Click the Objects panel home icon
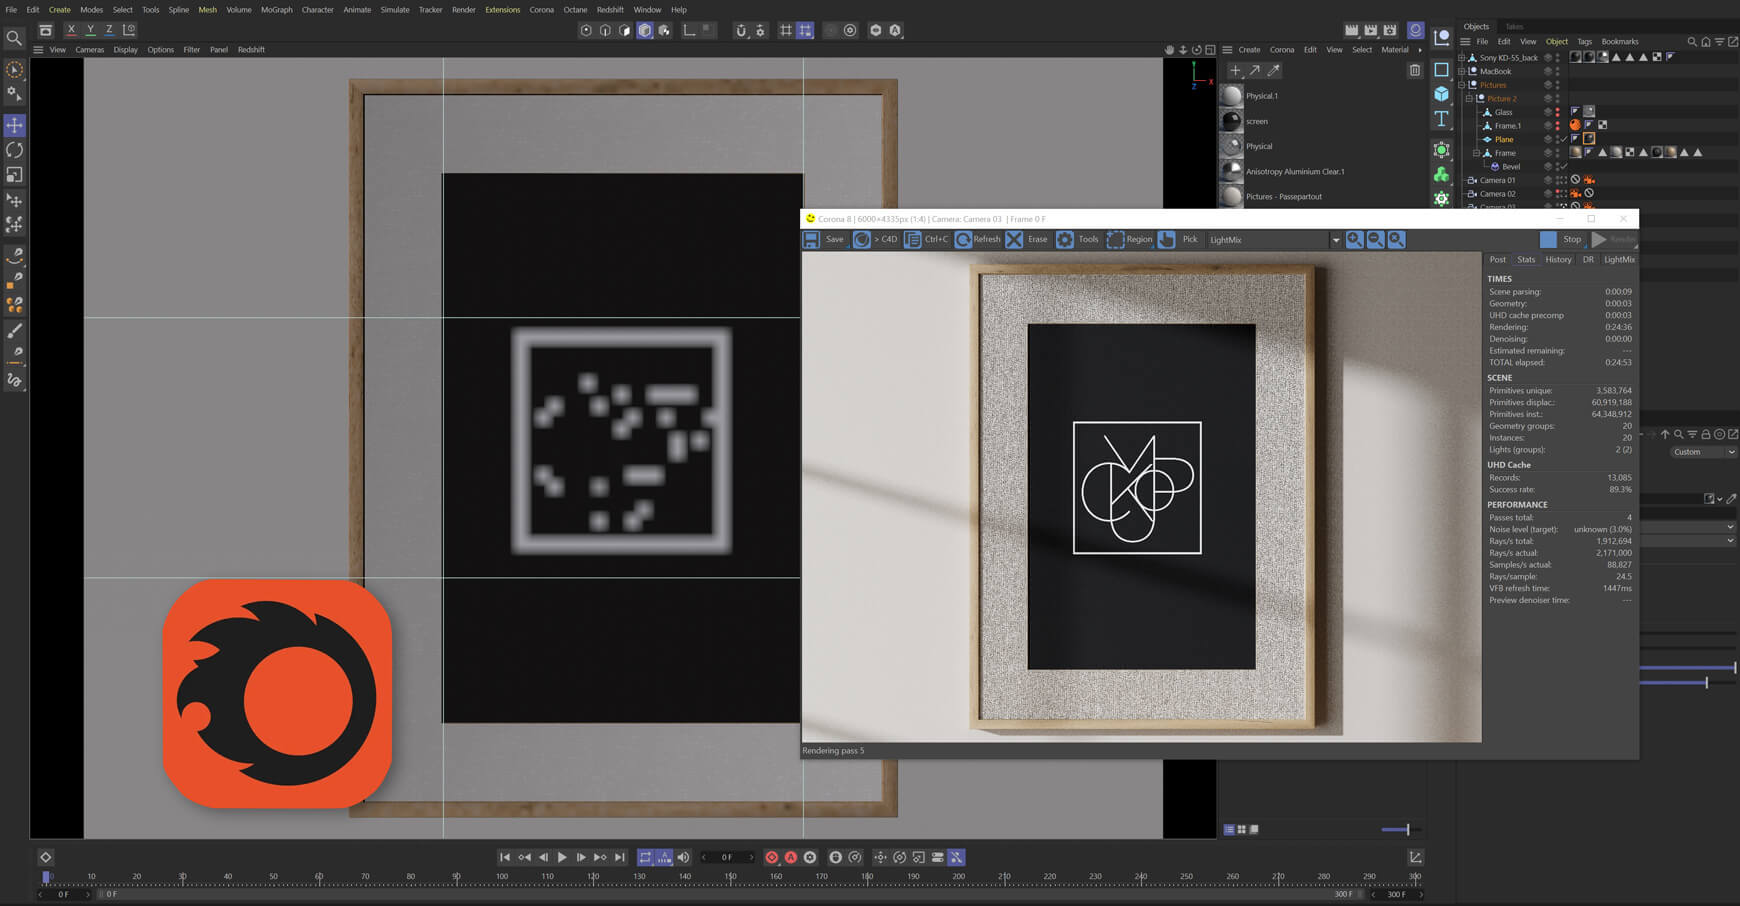This screenshot has width=1740, height=906. pyautogui.click(x=1706, y=42)
